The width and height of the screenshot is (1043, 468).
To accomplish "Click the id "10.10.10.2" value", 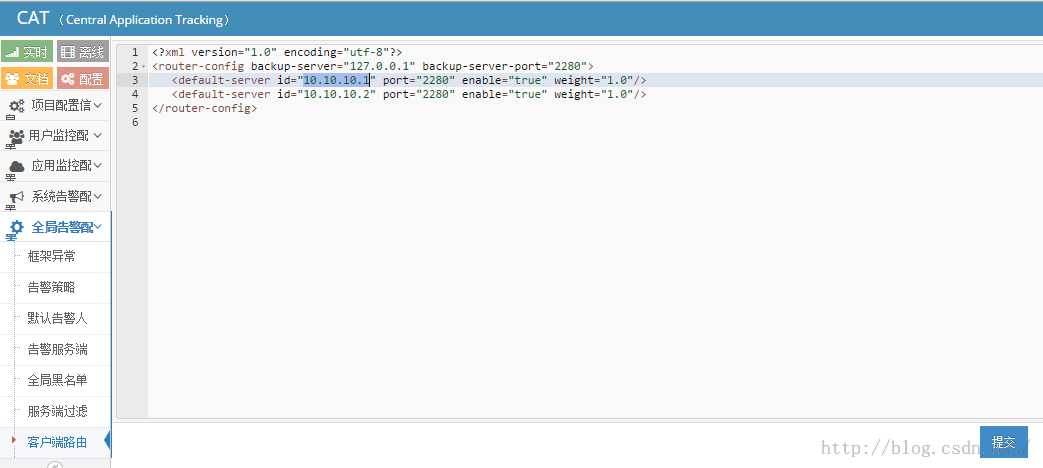I will [337, 94].
